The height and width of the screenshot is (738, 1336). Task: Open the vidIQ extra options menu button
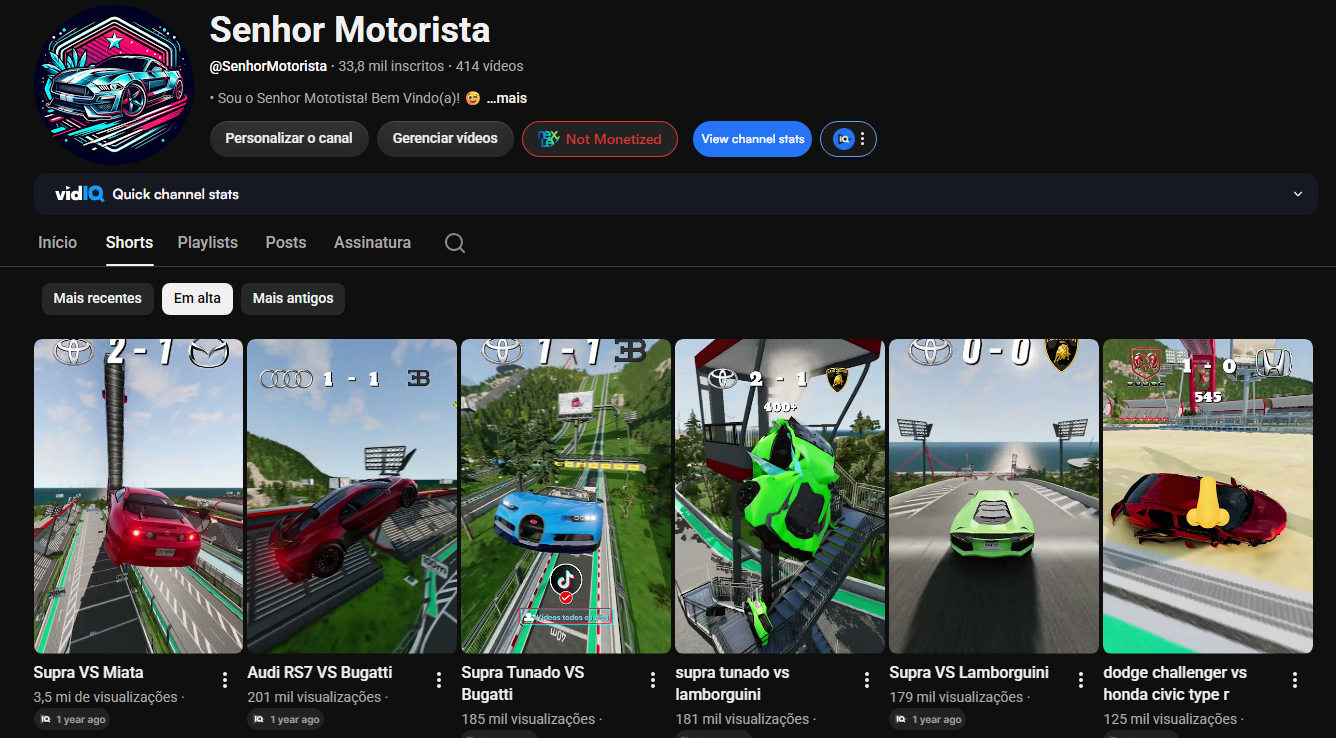pos(848,139)
